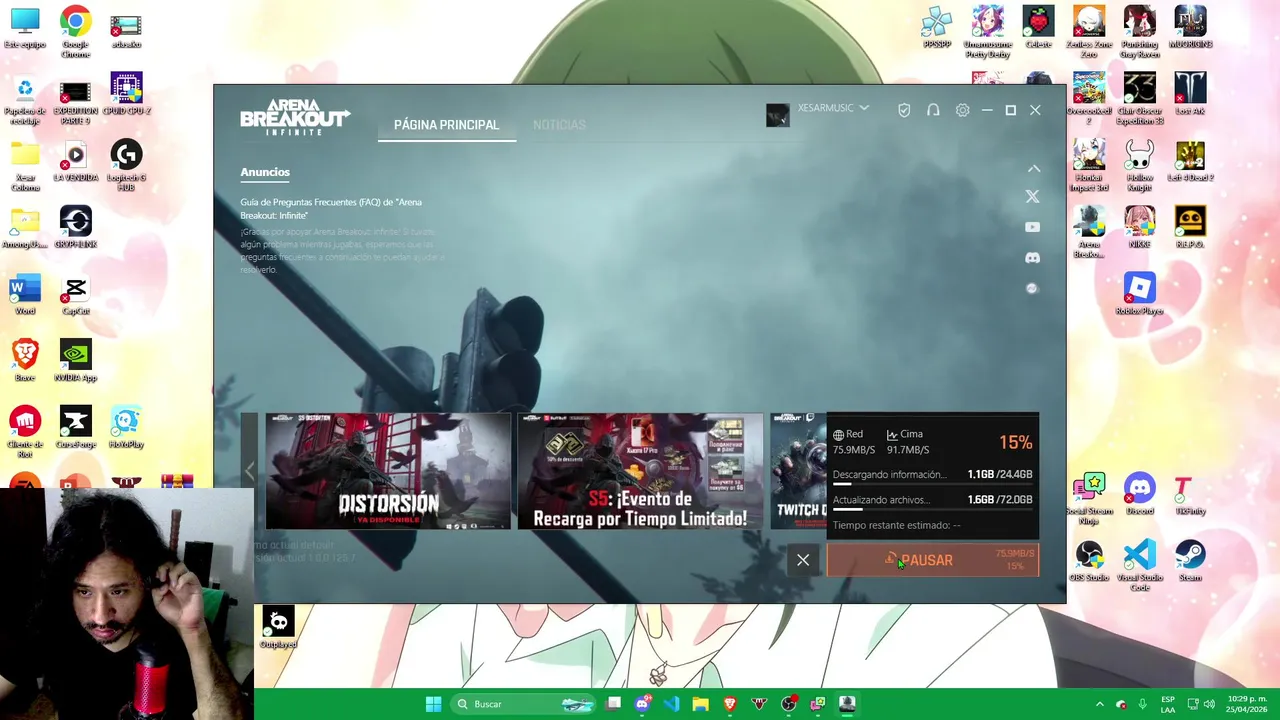This screenshot has width=1280, height=720.
Task: Expand the XESARMUSIC account dropdown
Action: (864, 108)
